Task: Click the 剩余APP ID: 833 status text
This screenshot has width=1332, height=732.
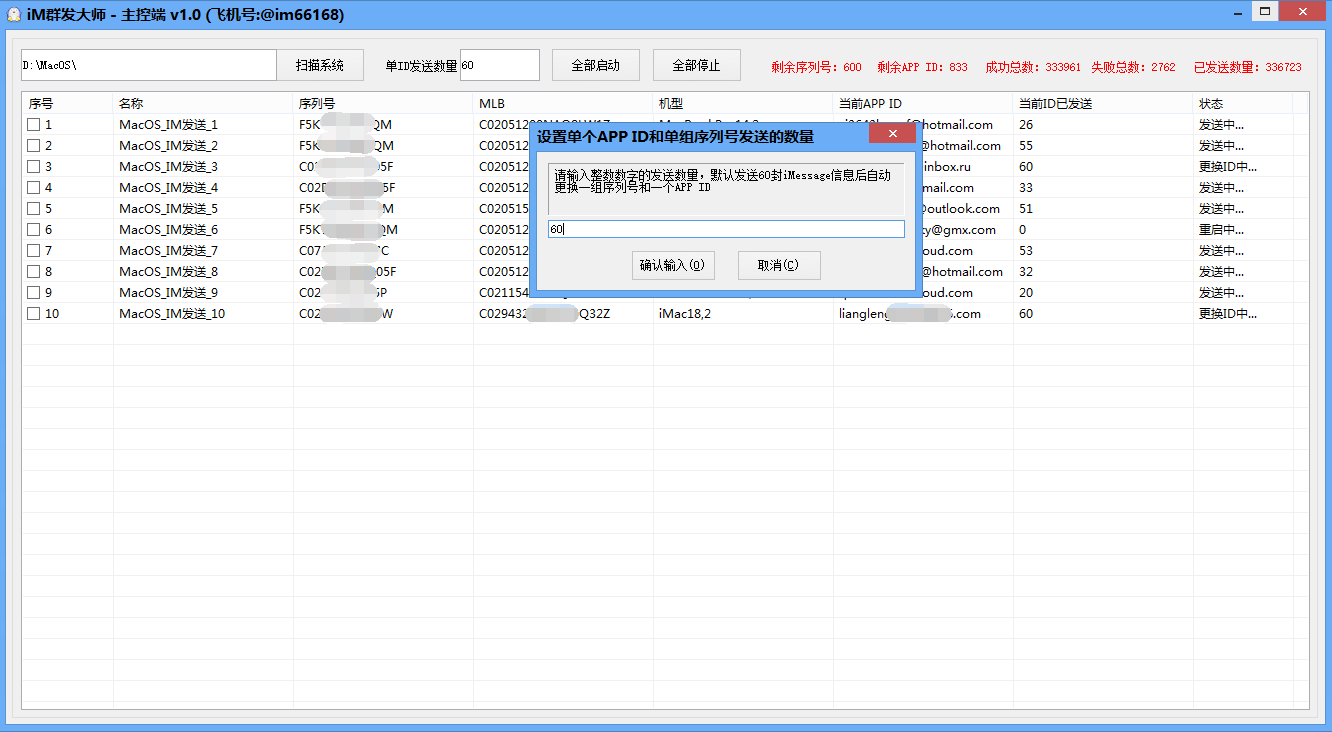Action: 922,68
